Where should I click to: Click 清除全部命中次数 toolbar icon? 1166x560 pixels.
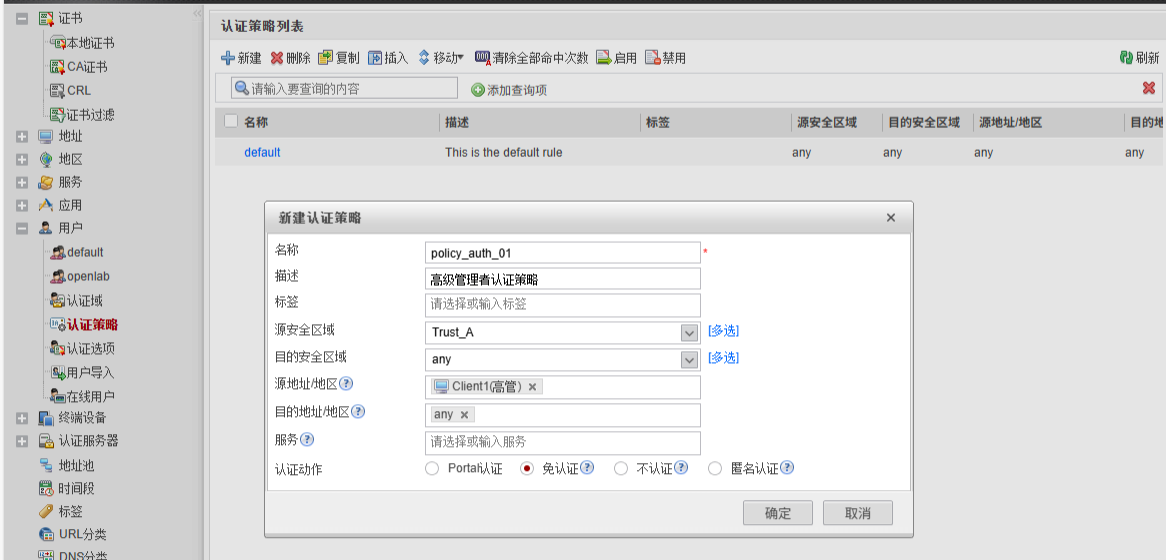click(x=482, y=58)
